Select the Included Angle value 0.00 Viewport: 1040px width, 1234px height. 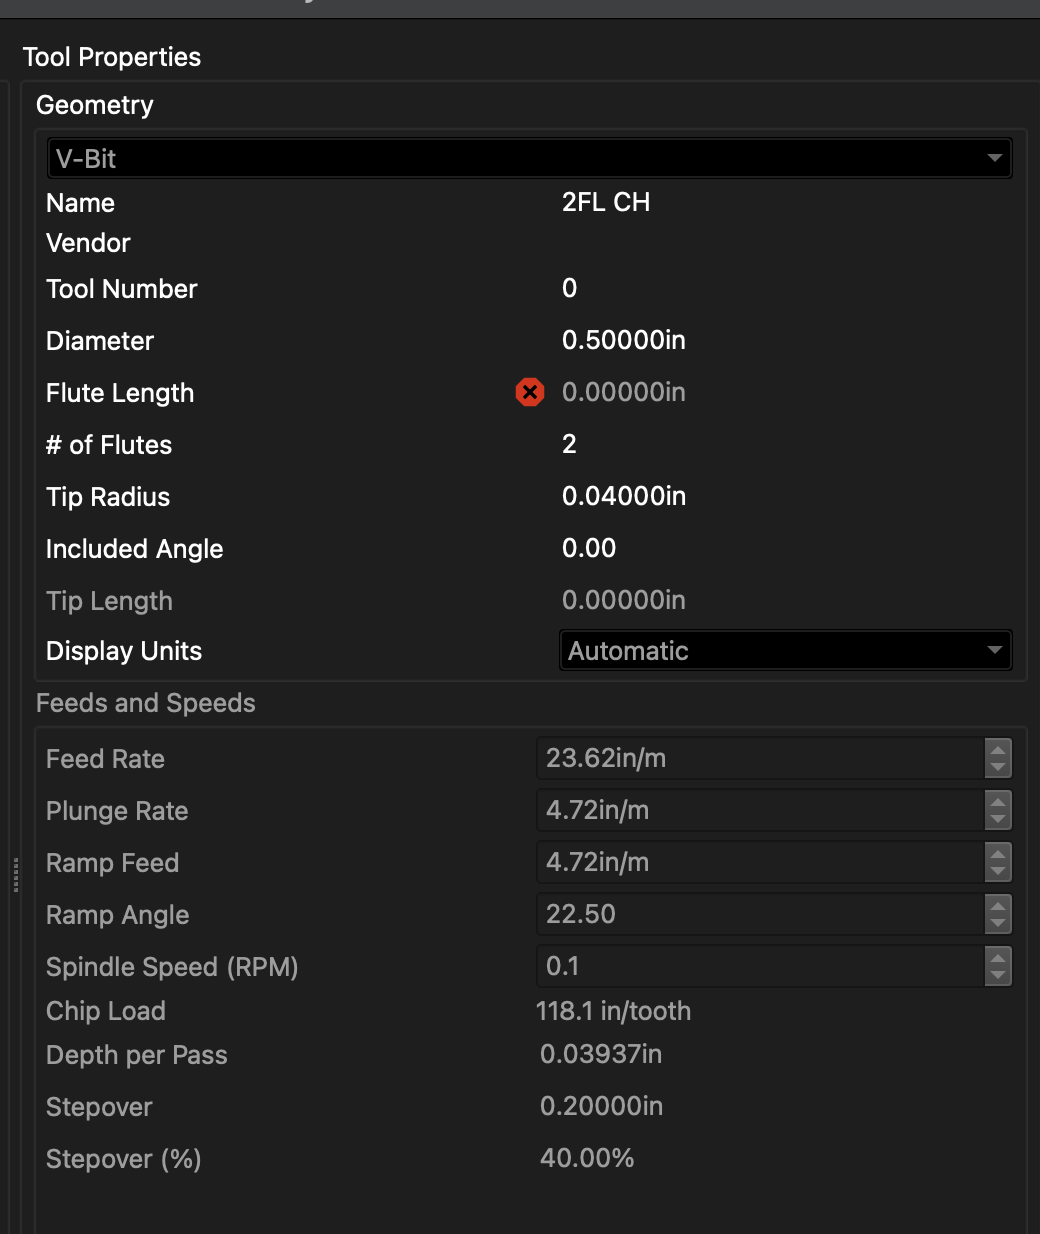pos(589,548)
